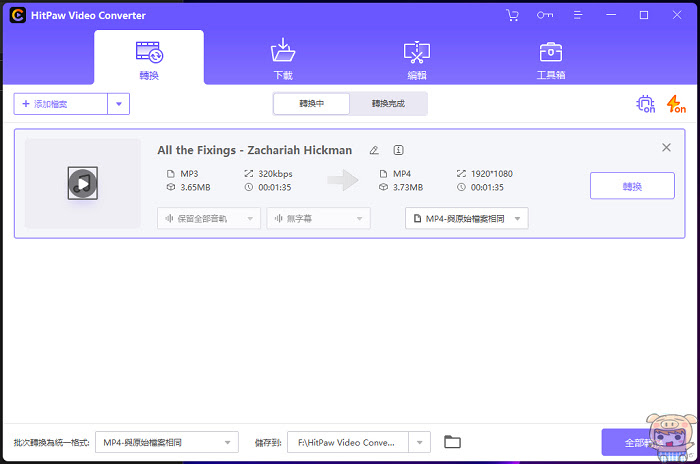Remove the All the Fixings file item
This screenshot has height=464, width=700.
[666, 147]
